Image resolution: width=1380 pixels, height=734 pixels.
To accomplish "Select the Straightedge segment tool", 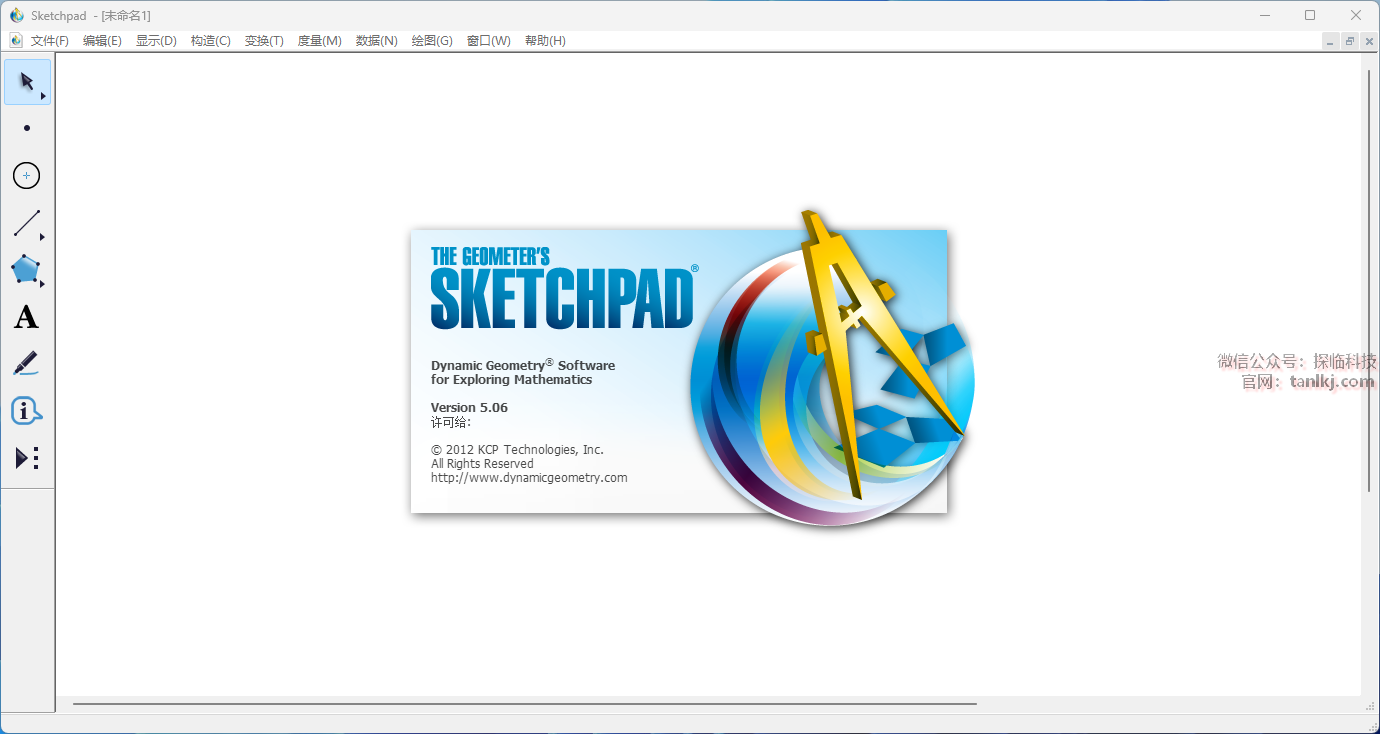I will pyautogui.click(x=26, y=223).
